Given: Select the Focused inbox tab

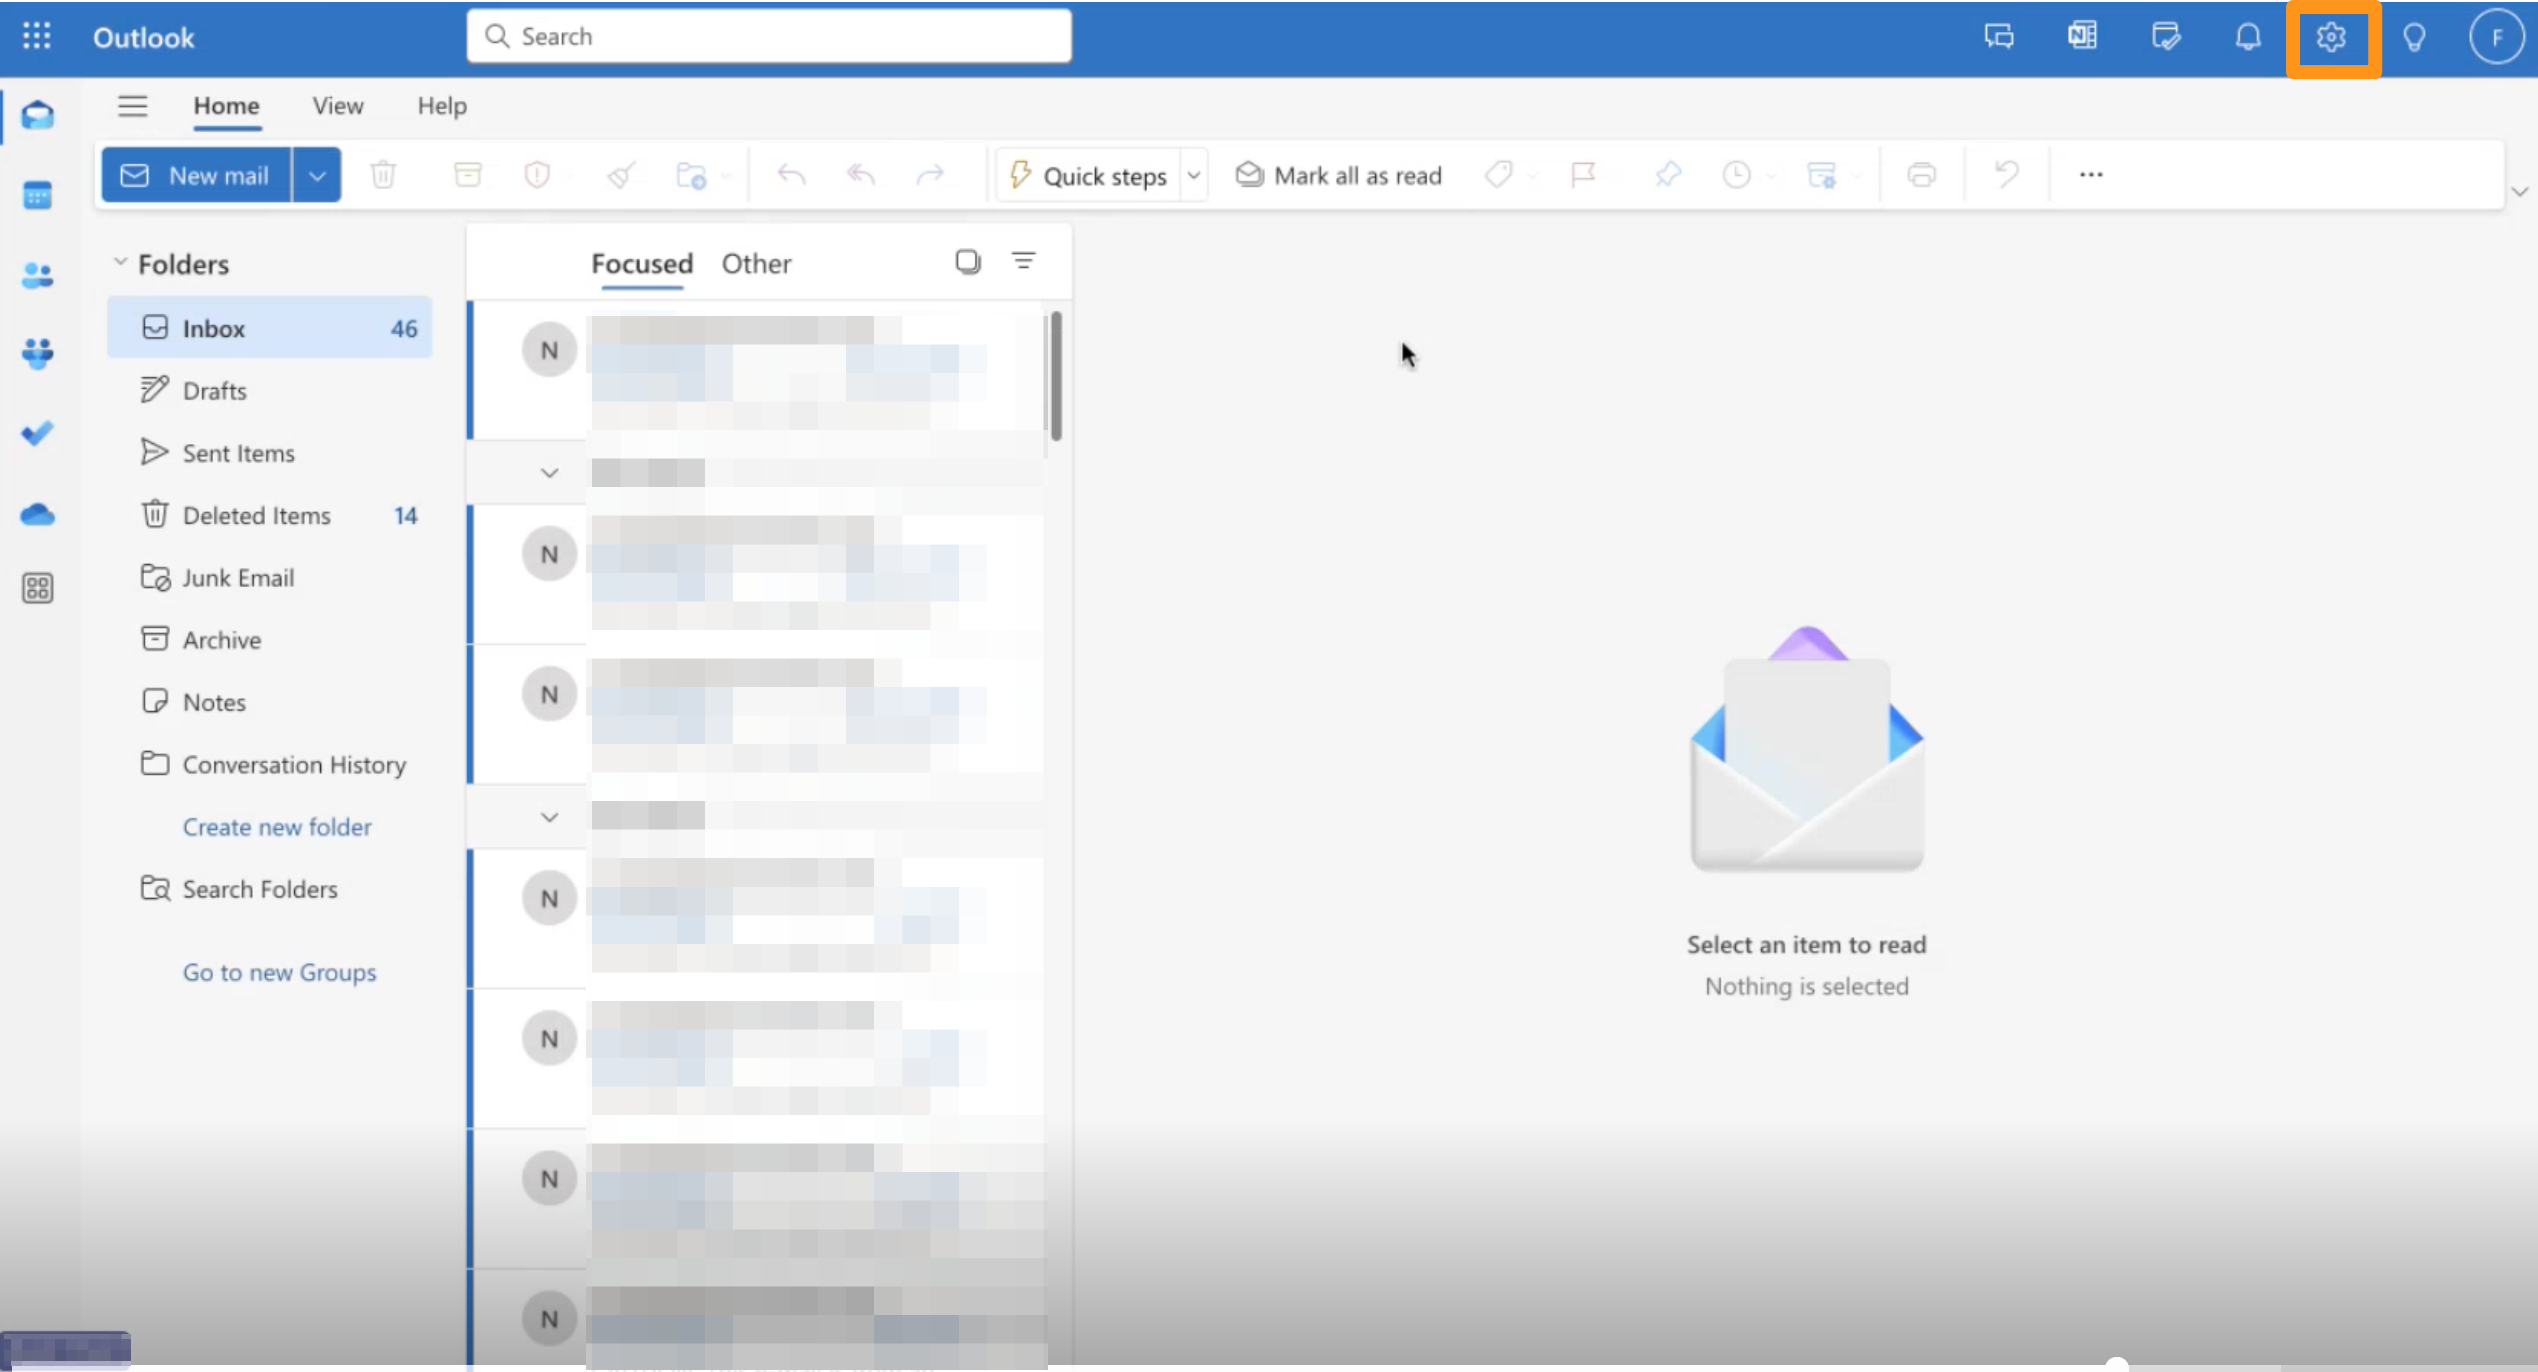Looking at the screenshot, I should tap(642, 264).
